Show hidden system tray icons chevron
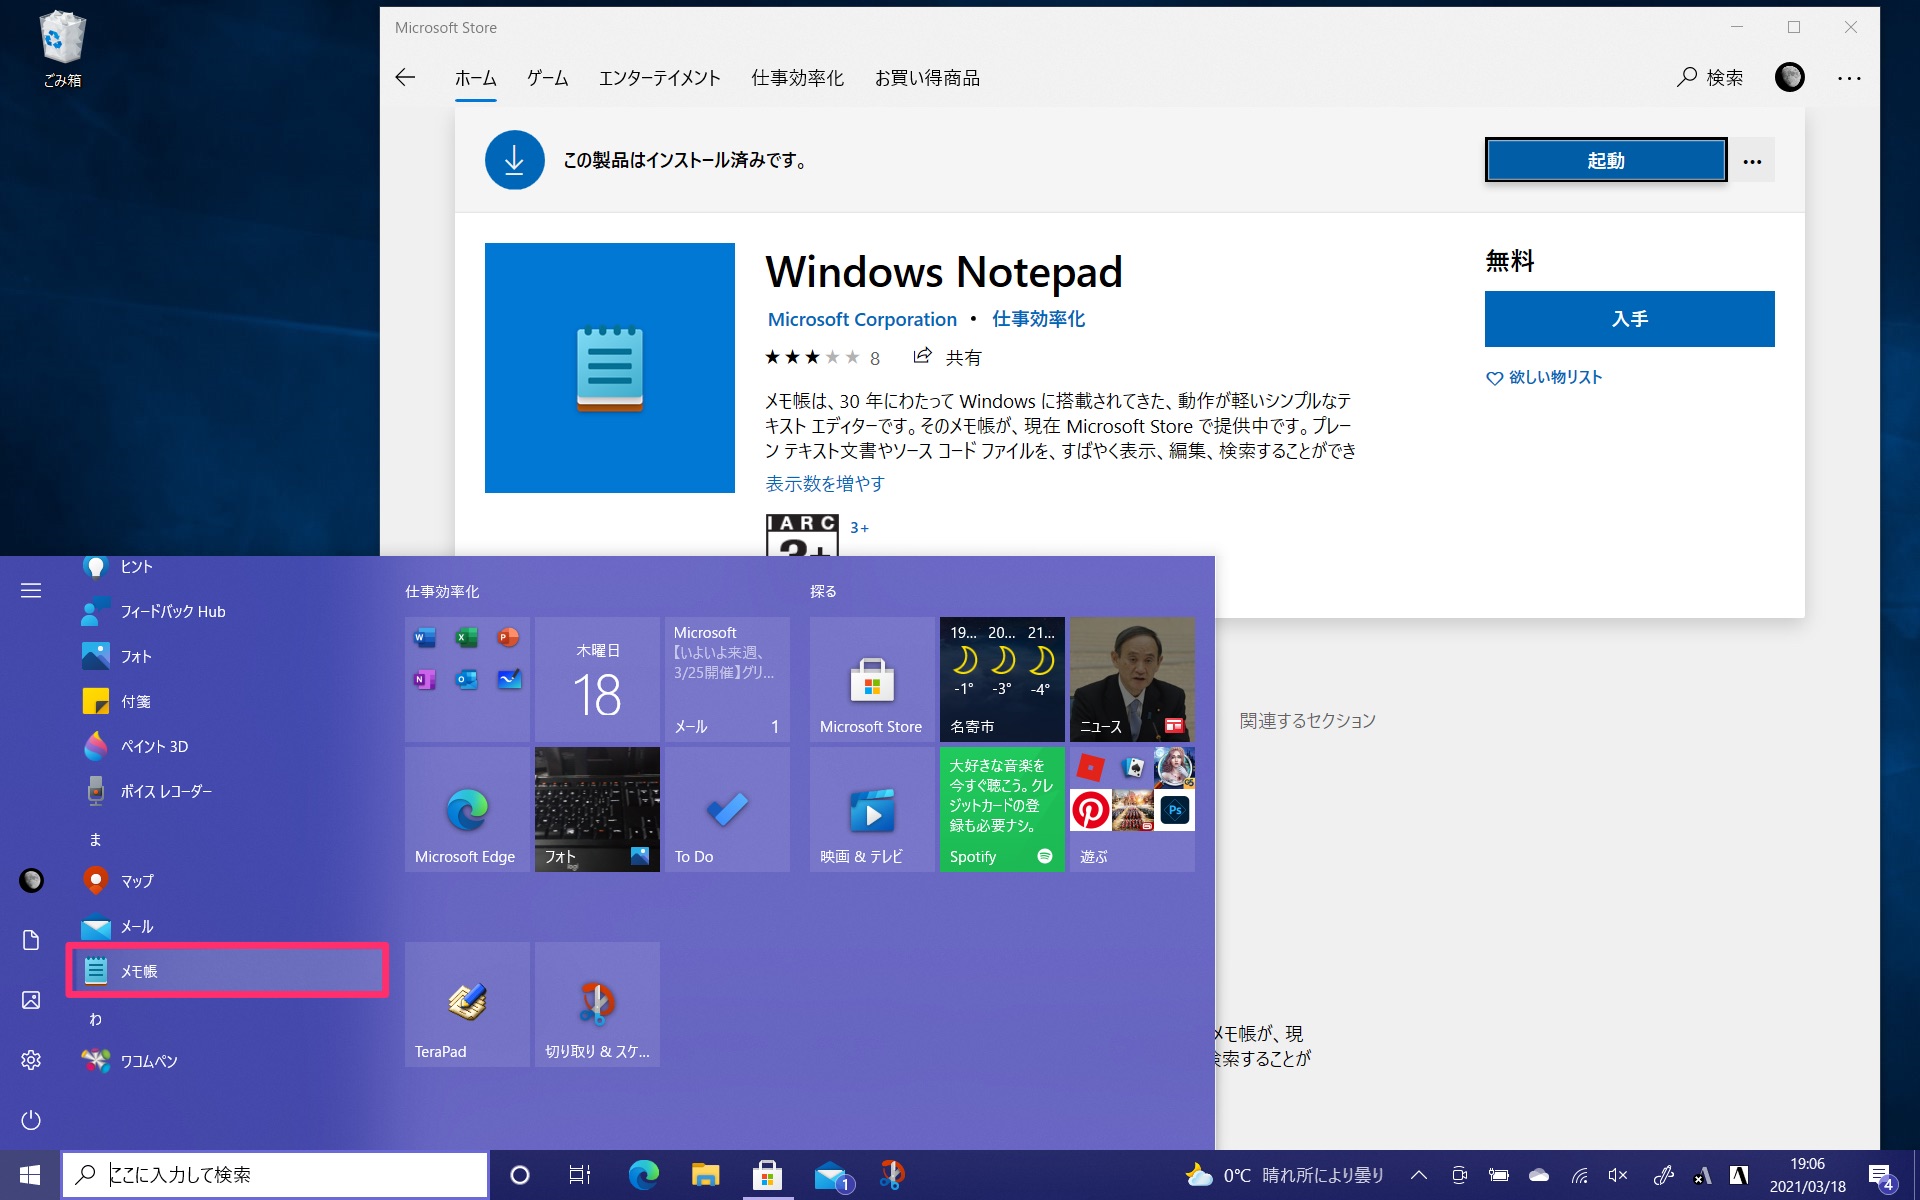 1418,1175
